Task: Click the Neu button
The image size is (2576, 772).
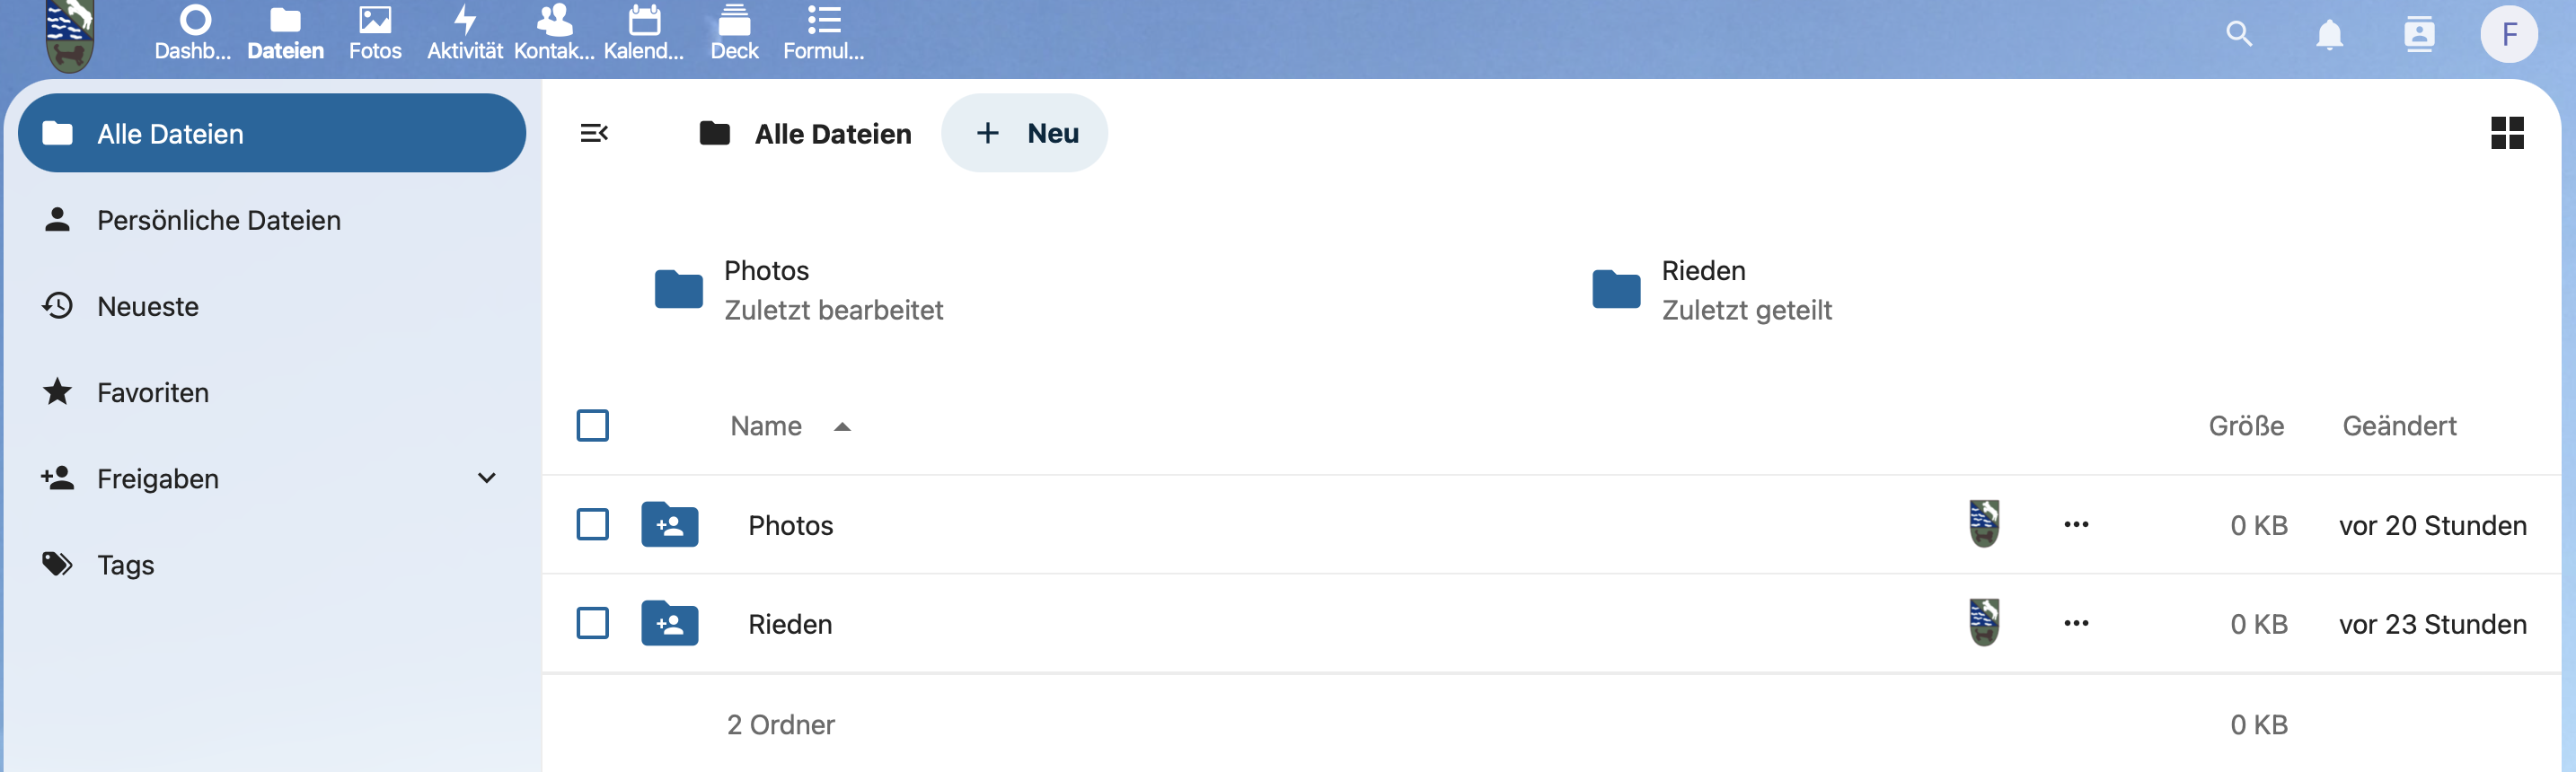Action: 1025,133
